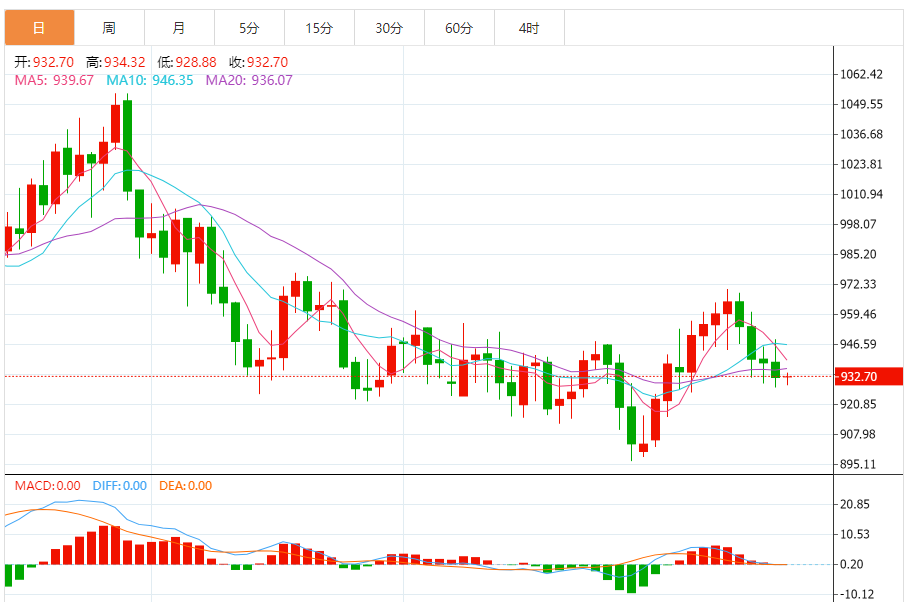The width and height of the screenshot is (909, 602).
Task: Click the 1049.55 price axis label
Action: click(x=861, y=104)
